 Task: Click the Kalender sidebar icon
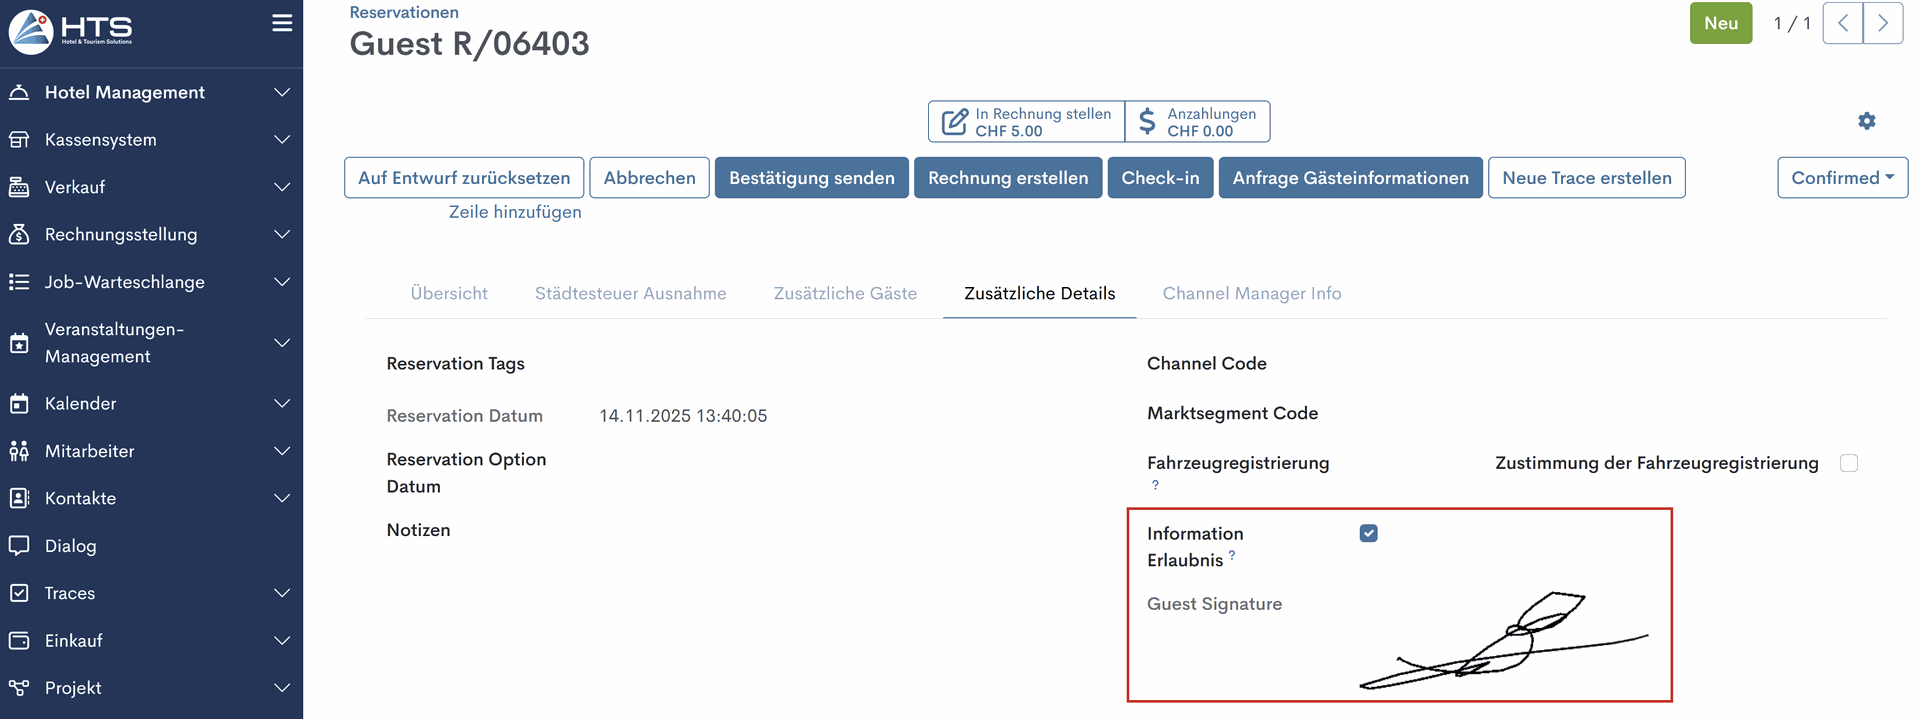(x=19, y=404)
